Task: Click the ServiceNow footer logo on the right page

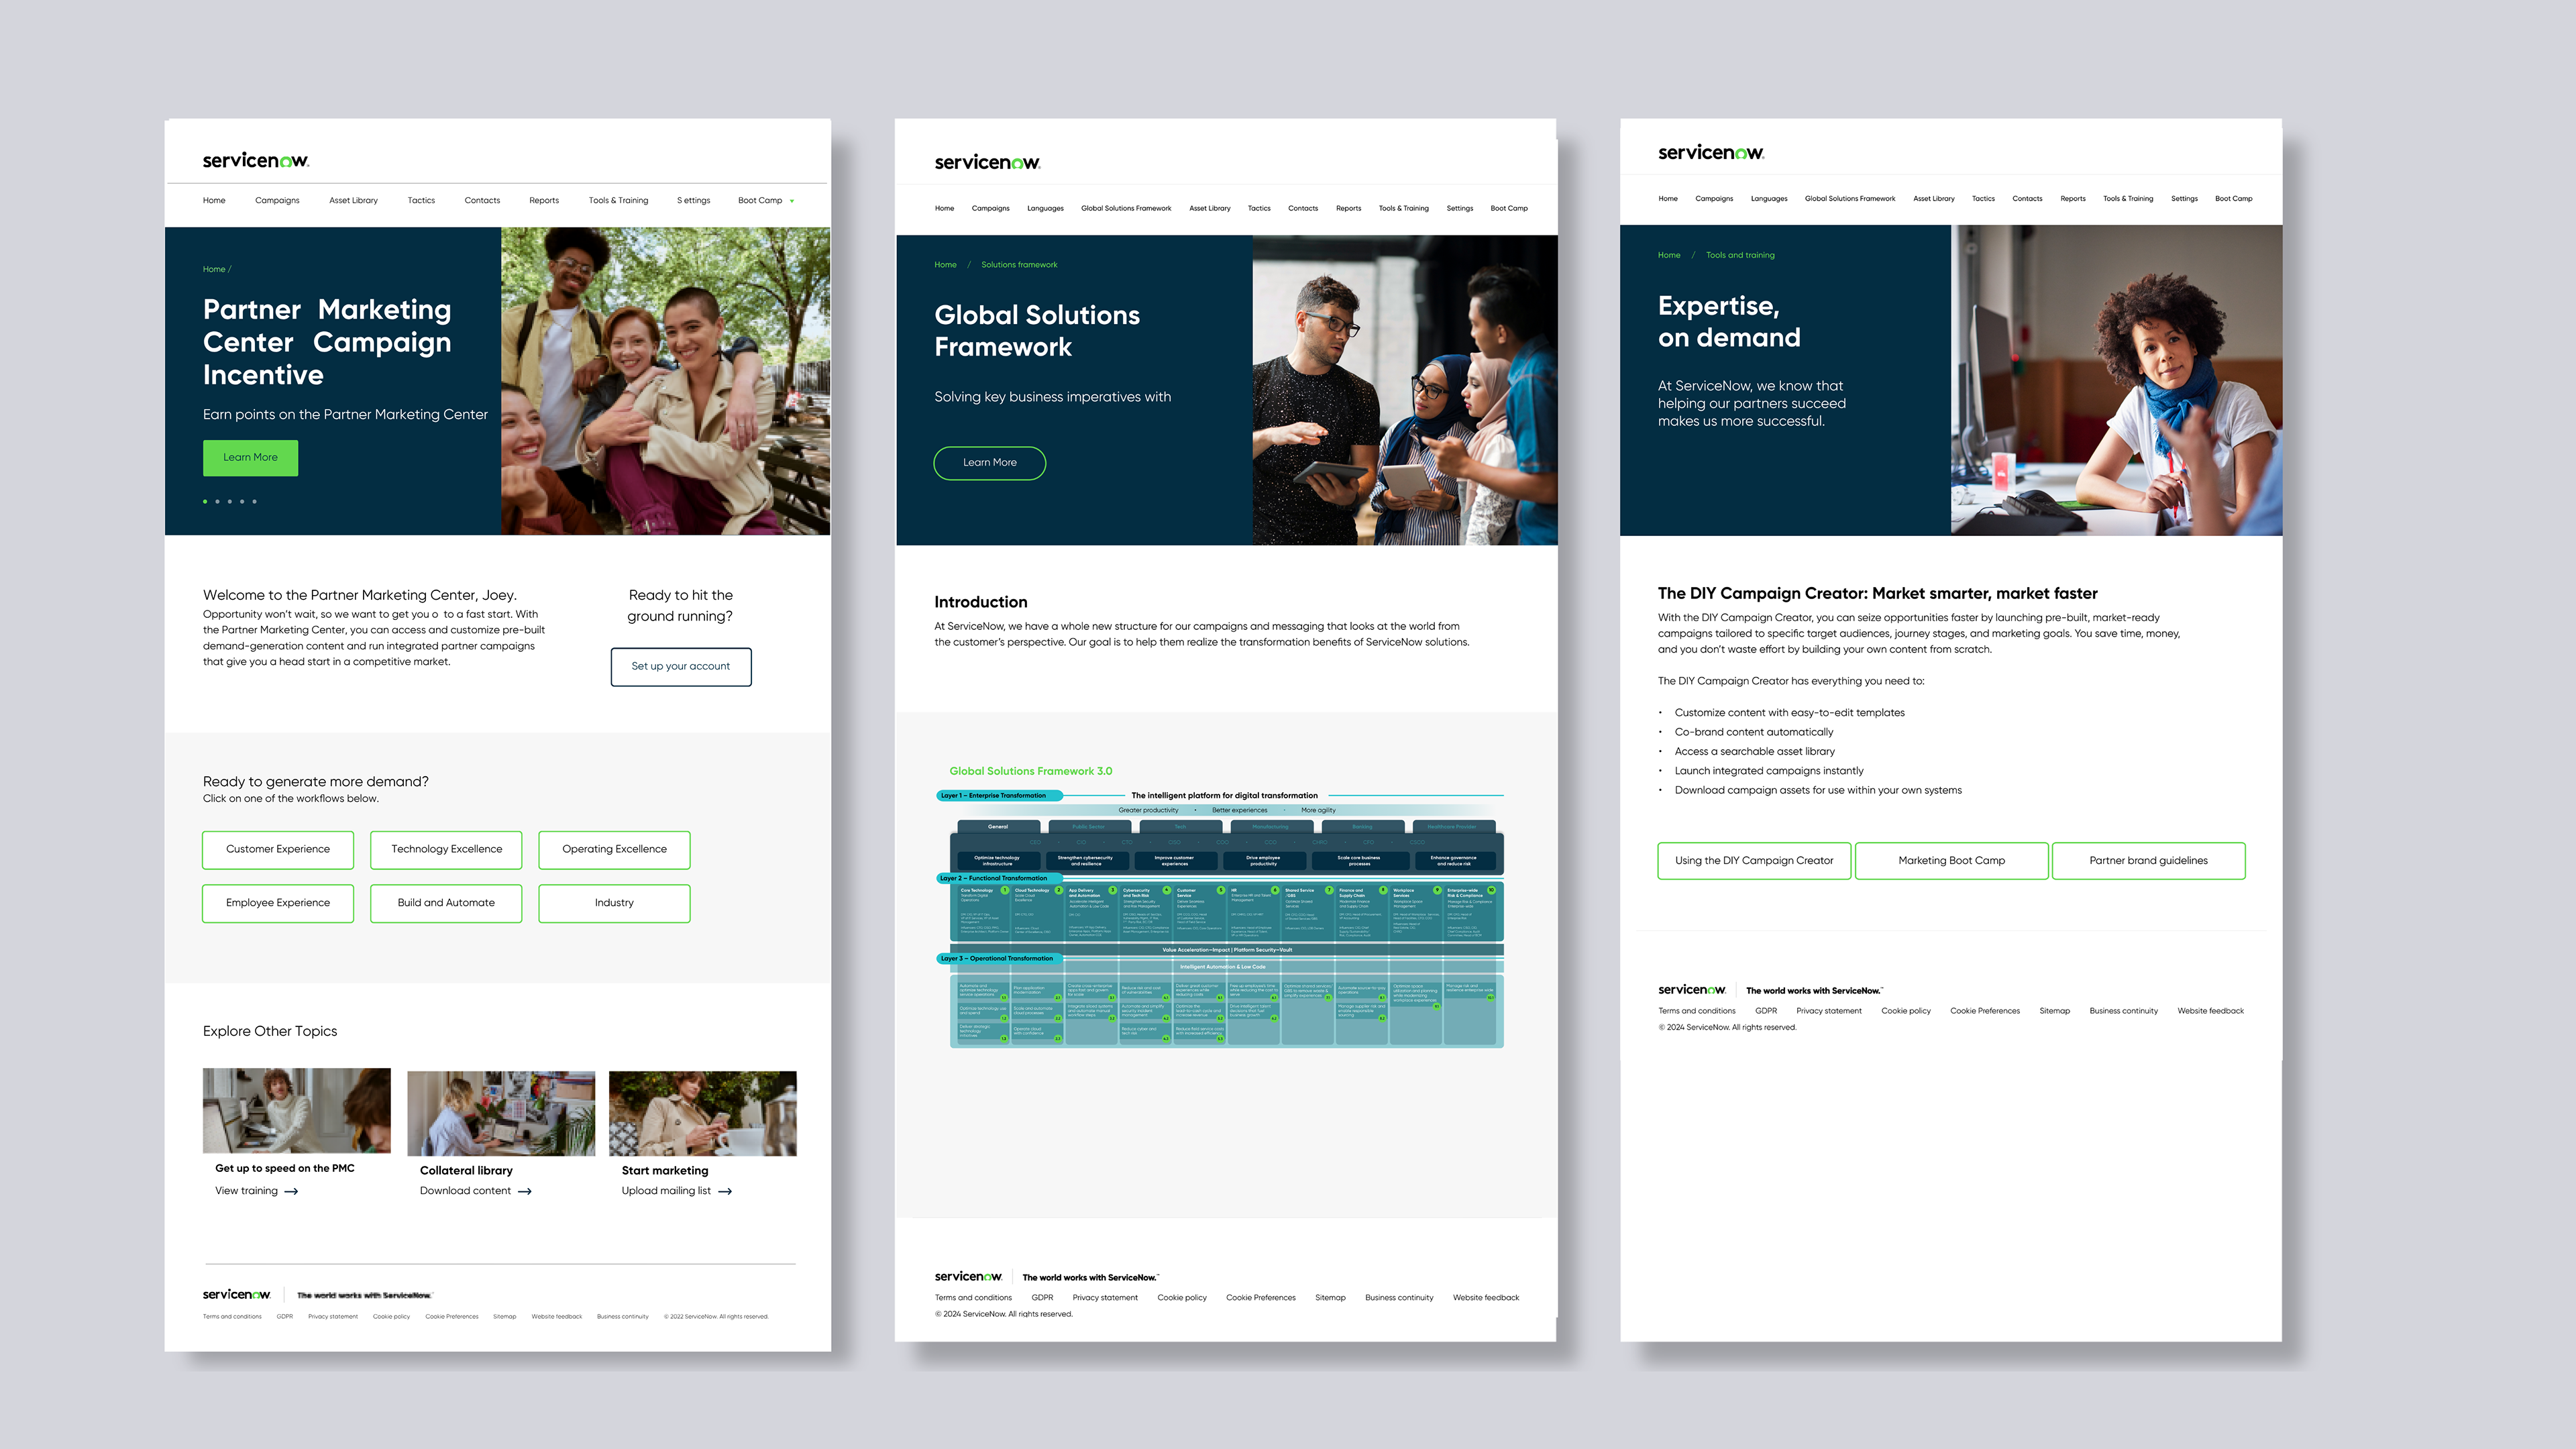Action: [1692, 989]
